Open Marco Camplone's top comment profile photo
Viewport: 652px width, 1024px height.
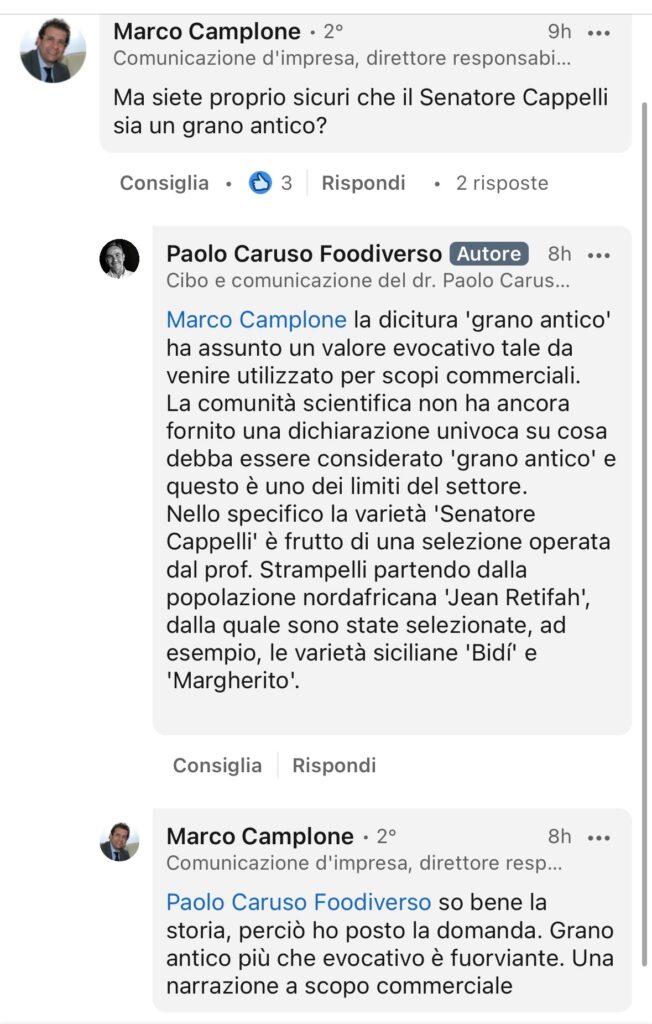click(53, 51)
